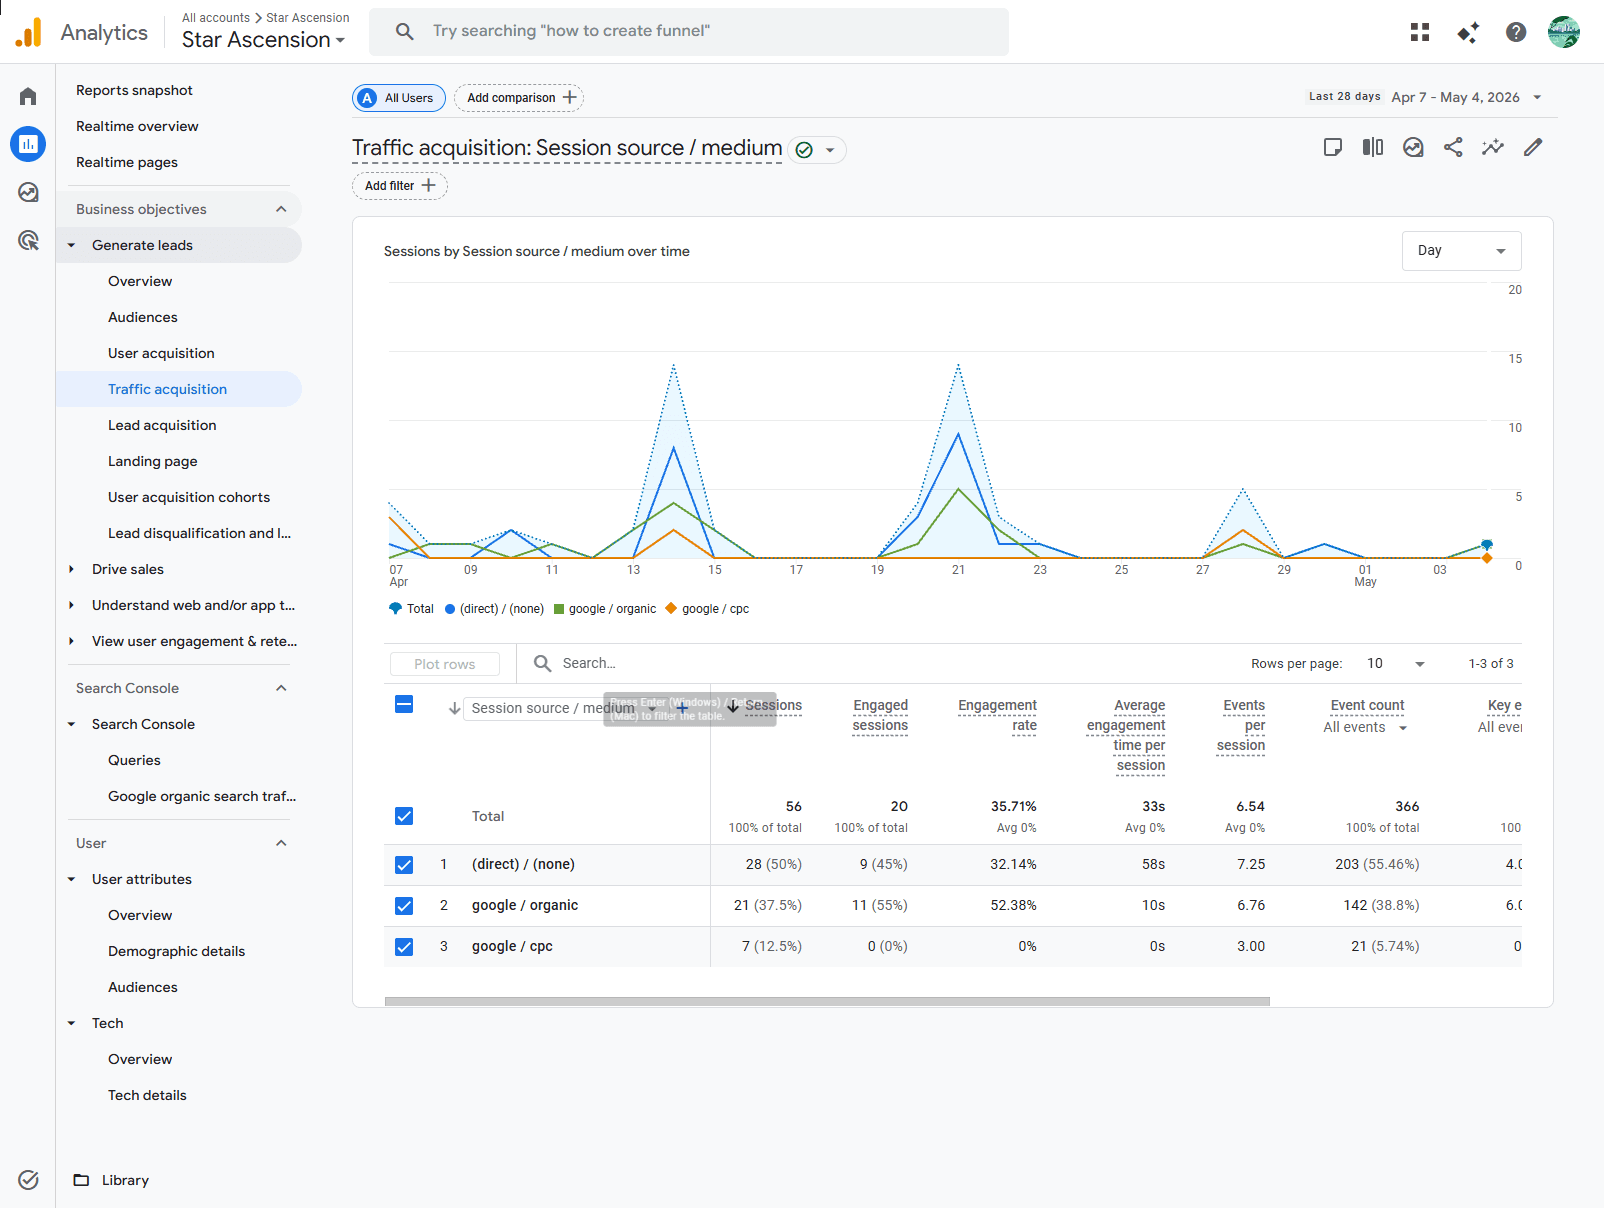Click the report status checkmark icon

[804, 150]
